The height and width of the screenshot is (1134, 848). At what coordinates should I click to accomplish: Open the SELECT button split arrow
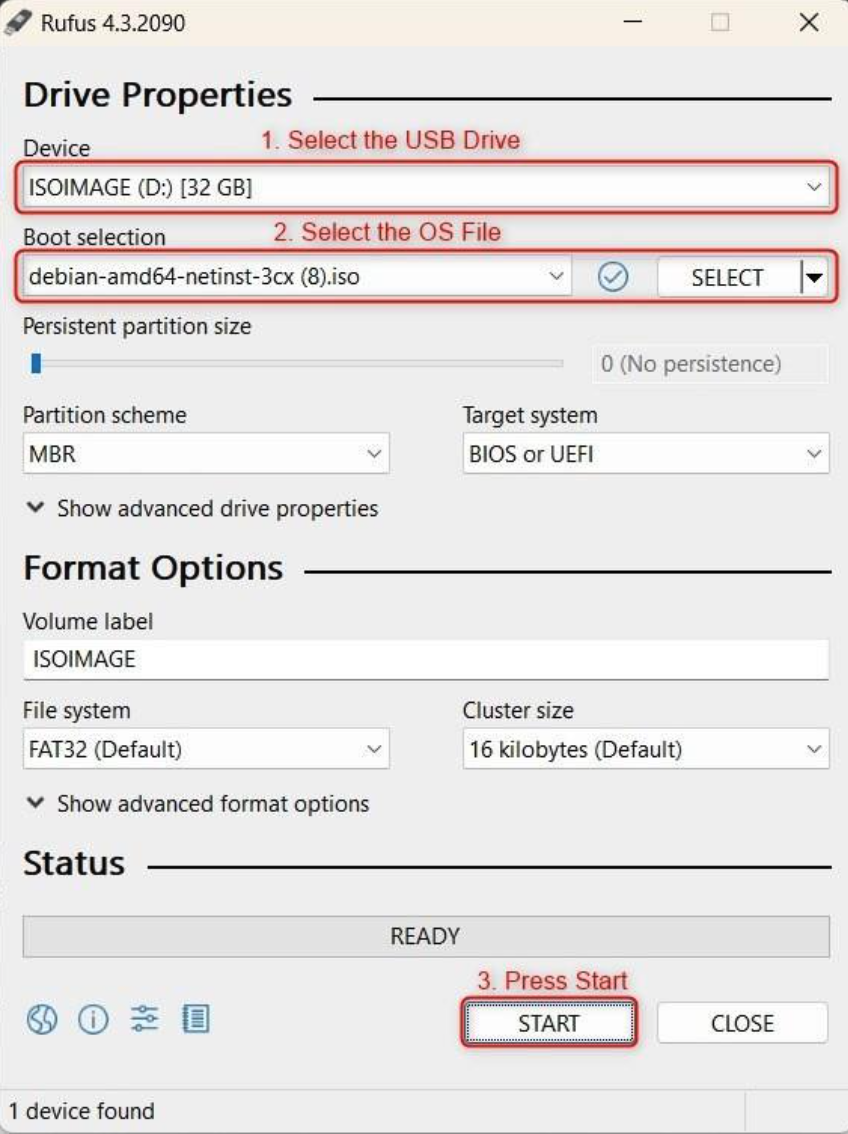tap(815, 279)
